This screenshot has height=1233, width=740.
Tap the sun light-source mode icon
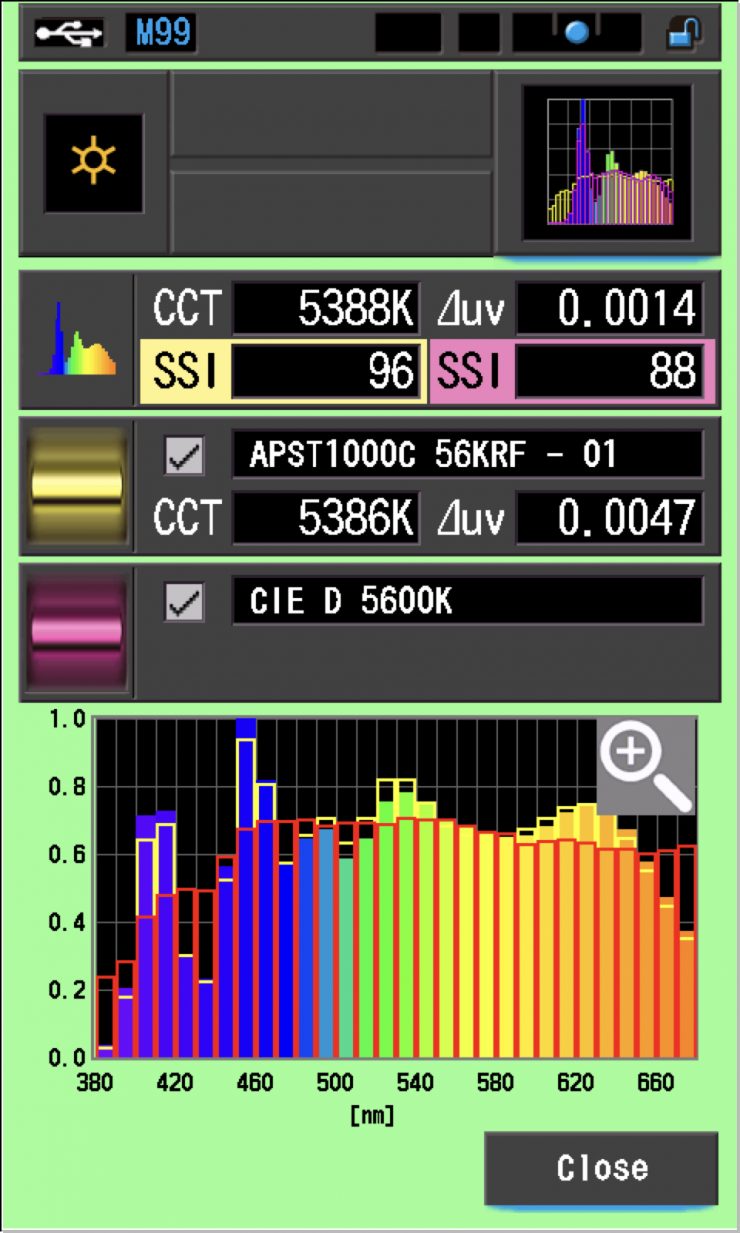(x=93, y=163)
